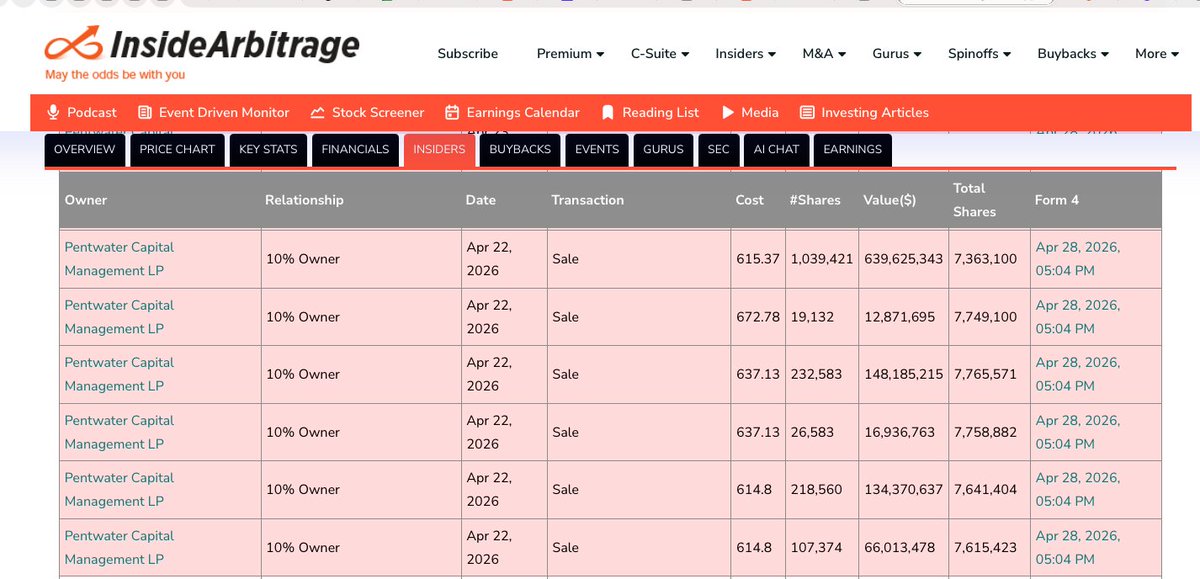Expand the Premium dropdown menu
Image resolution: width=1200 pixels, height=579 pixels.
coord(570,54)
